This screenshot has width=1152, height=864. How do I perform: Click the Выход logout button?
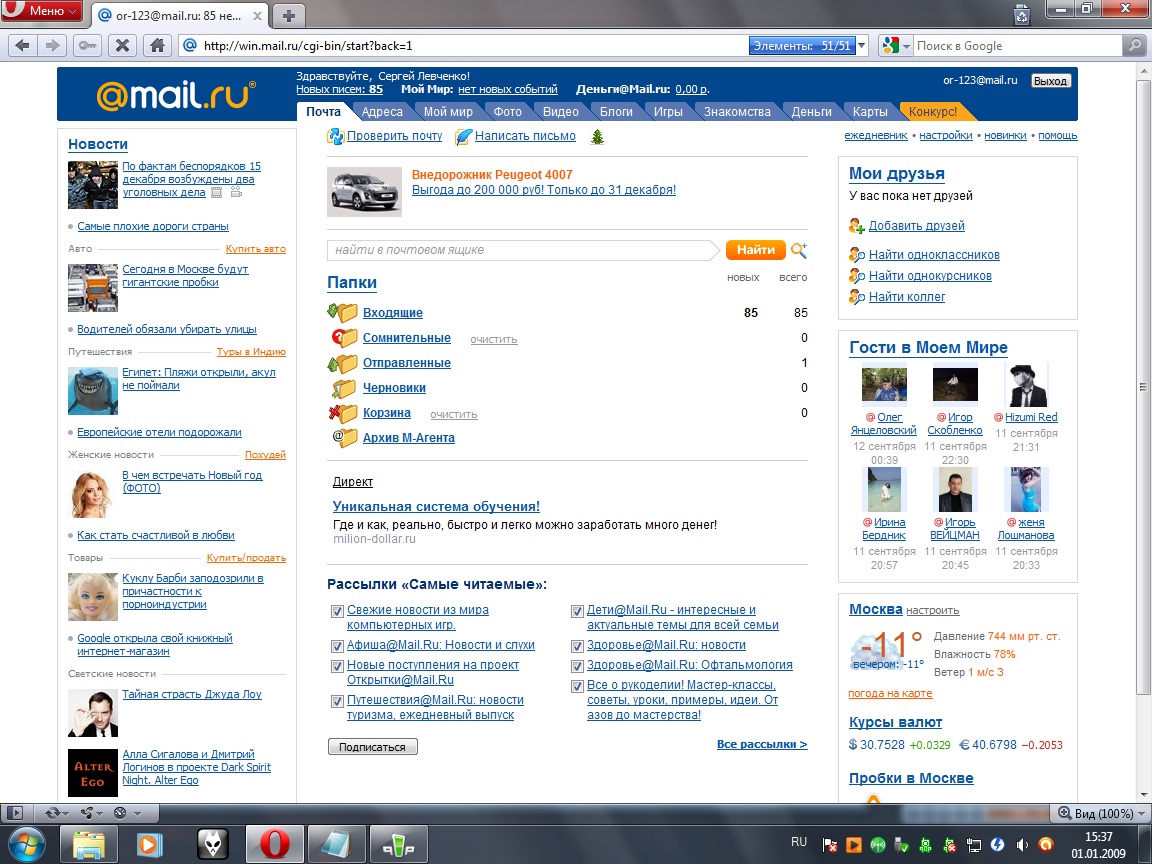pos(1050,81)
